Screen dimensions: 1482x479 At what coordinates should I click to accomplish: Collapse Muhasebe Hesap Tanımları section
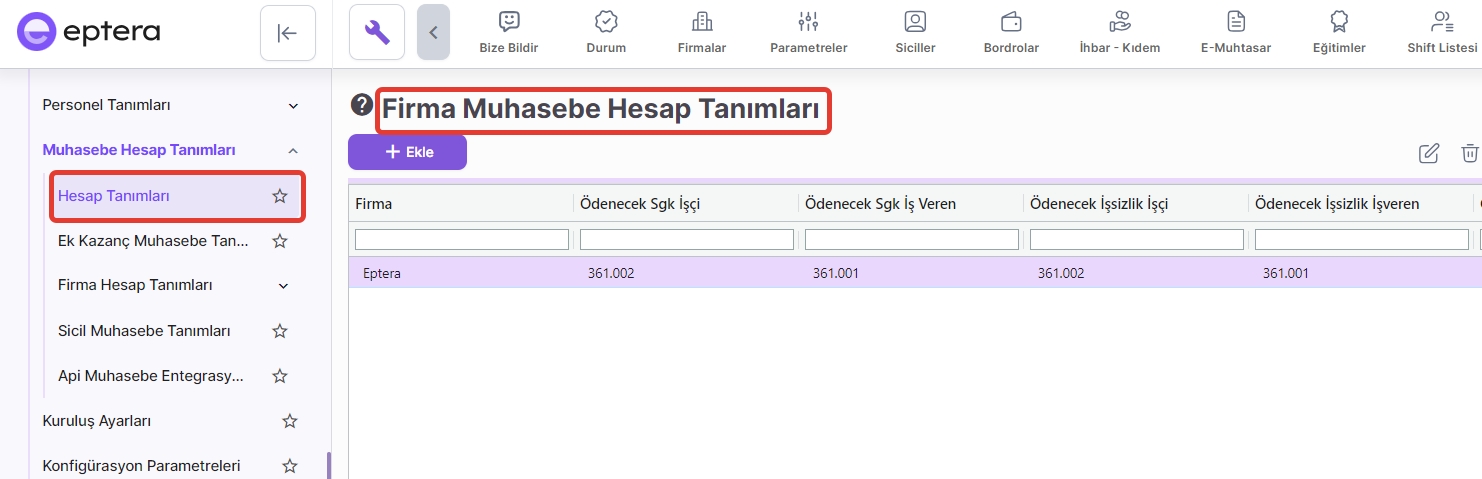(x=293, y=150)
